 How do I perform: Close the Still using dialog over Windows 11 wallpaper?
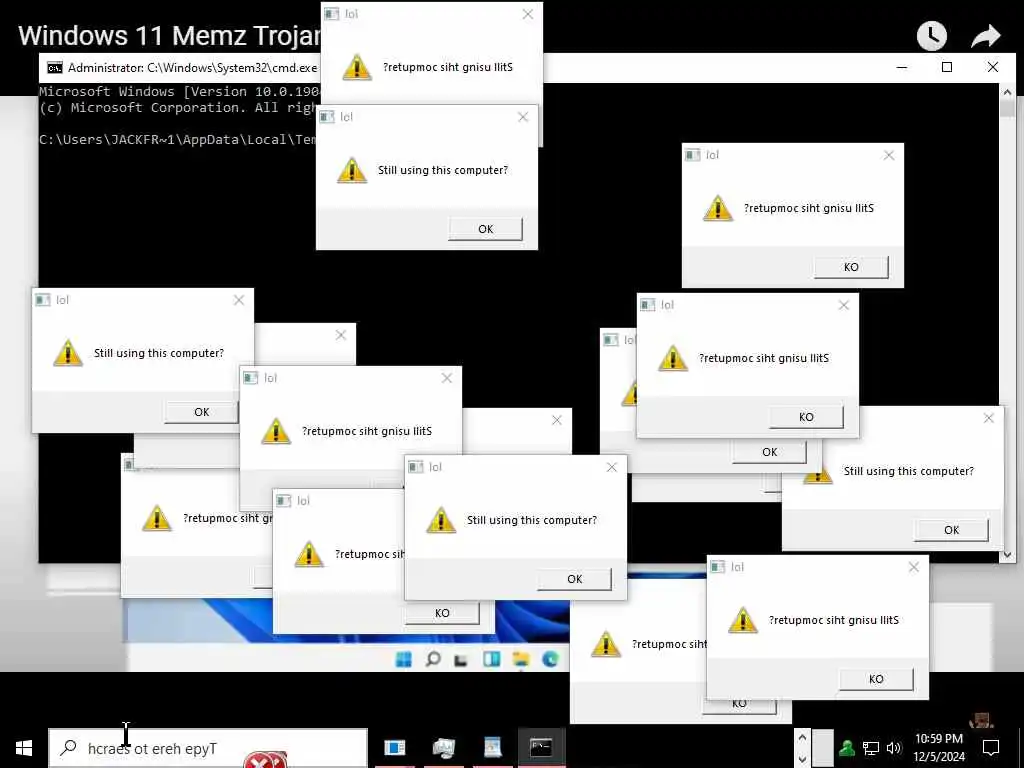(612, 467)
